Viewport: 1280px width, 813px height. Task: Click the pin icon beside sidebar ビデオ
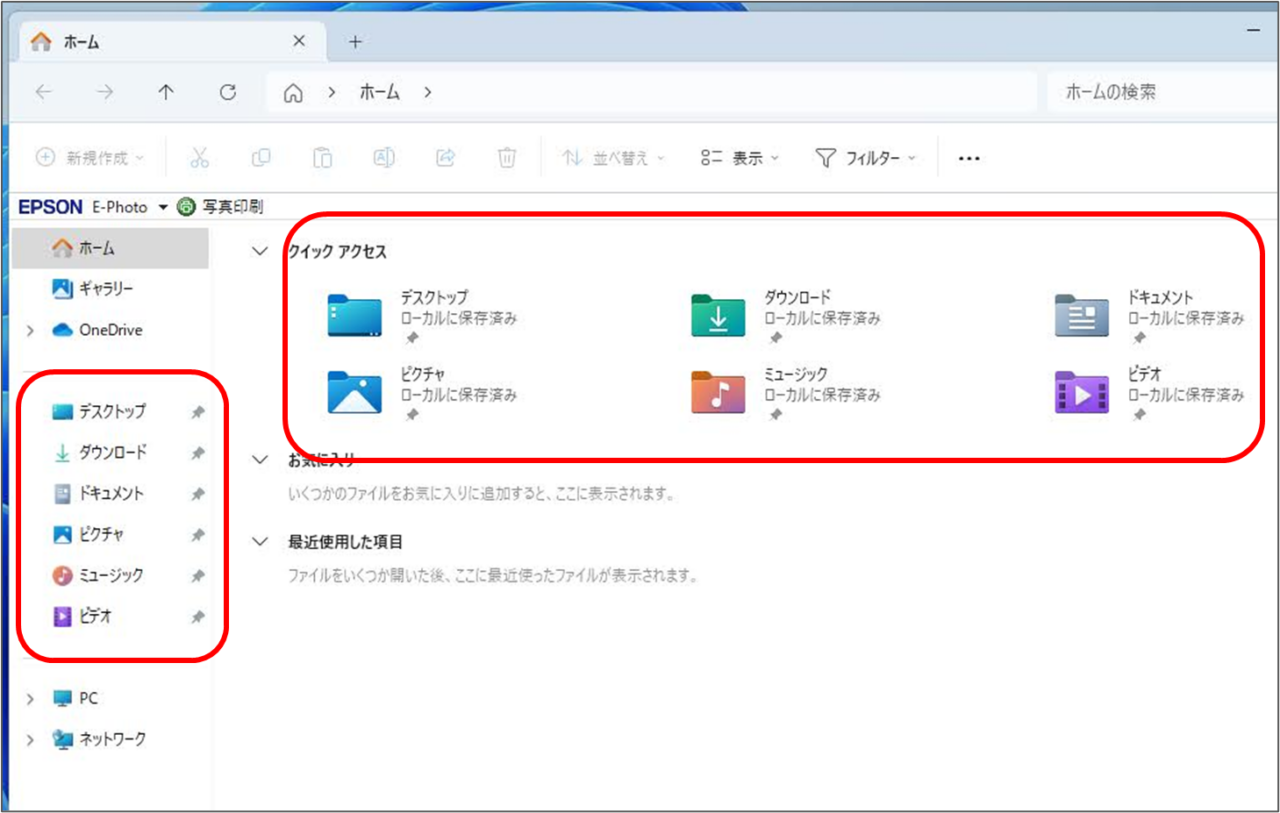click(198, 617)
